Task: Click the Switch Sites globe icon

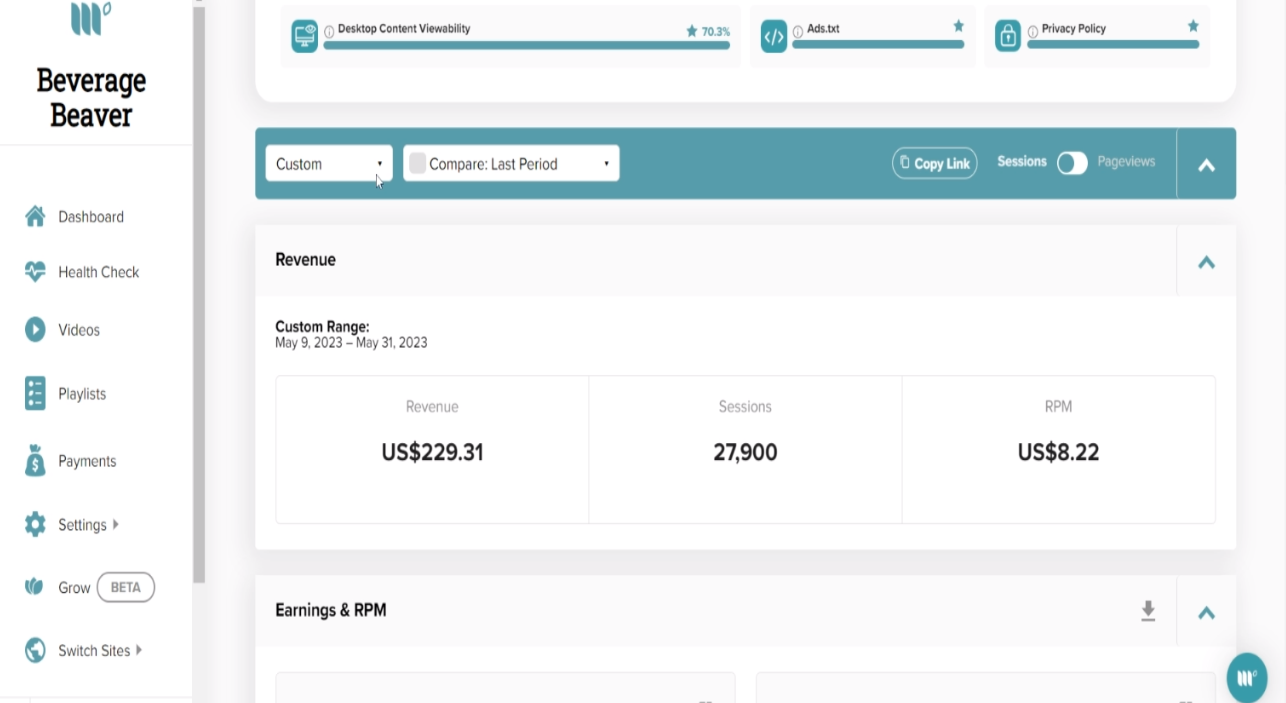Action: pyautogui.click(x=35, y=650)
